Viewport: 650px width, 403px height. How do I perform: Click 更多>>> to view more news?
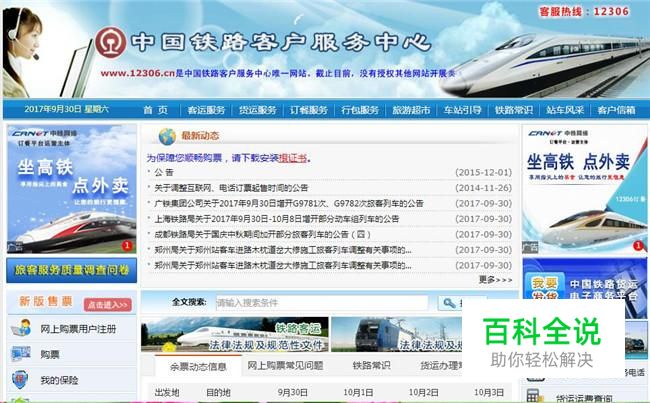495,280
